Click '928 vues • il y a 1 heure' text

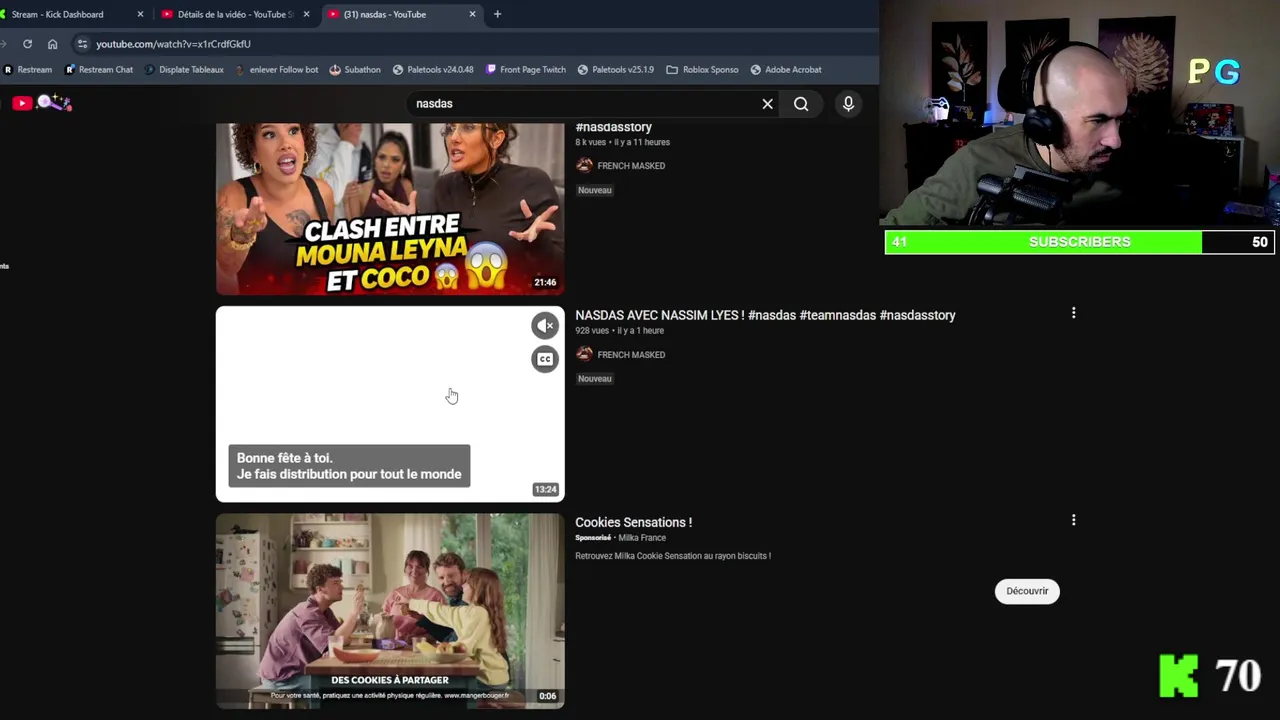[619, 331]
